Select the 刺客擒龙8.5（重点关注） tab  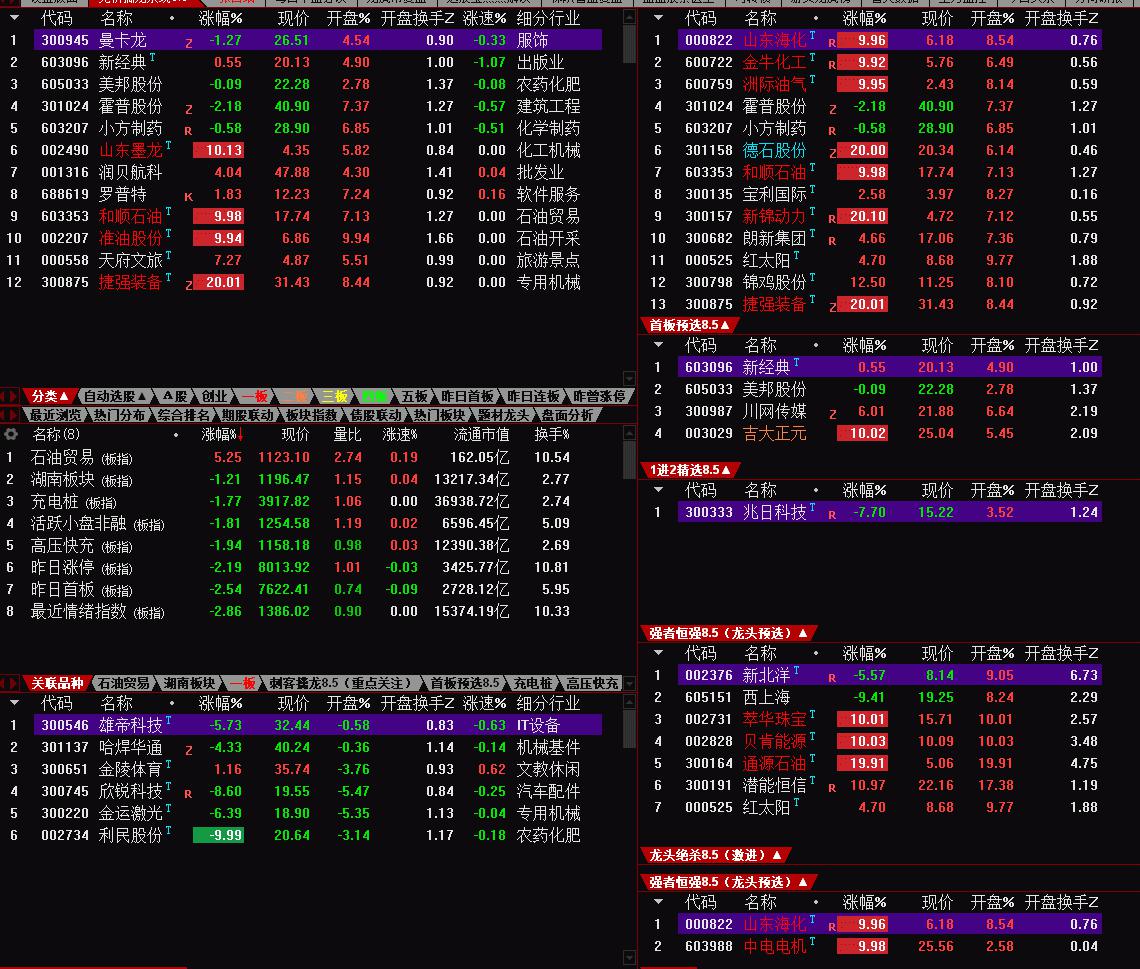coord(340,683)
